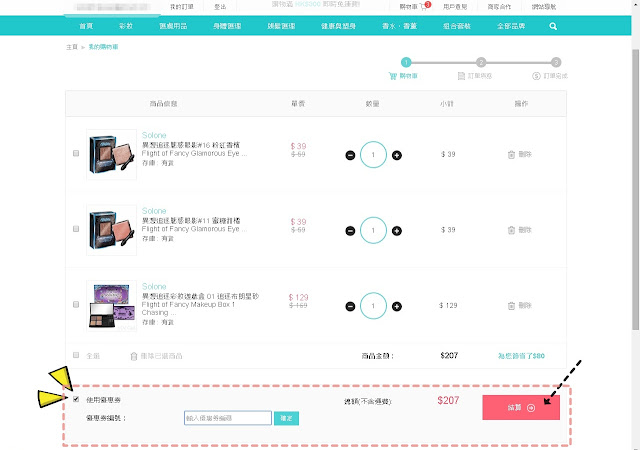Open the 健康與塑身 menu item
The width and height of the screenshot is (640, 450).
338,26
